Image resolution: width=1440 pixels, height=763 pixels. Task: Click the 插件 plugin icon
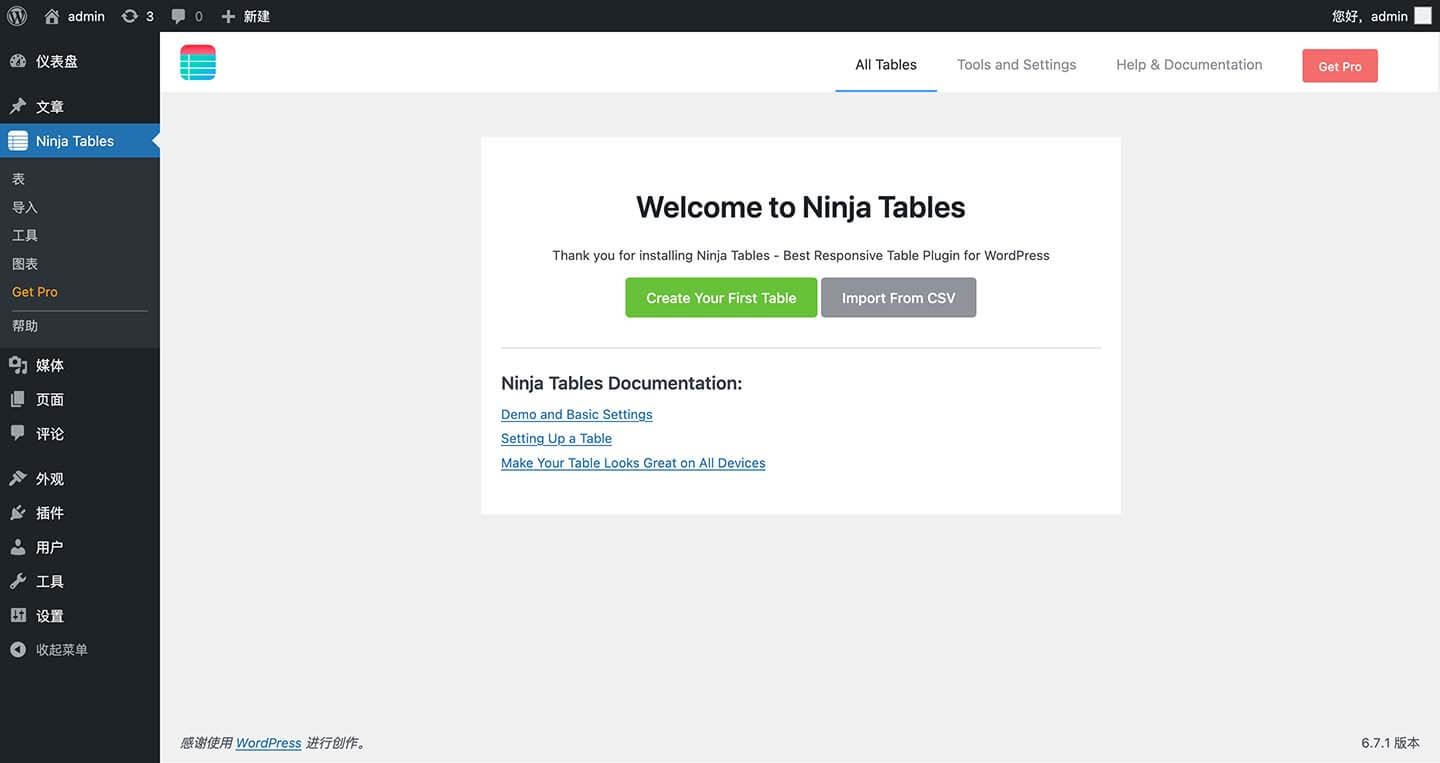tap(18, 512)
